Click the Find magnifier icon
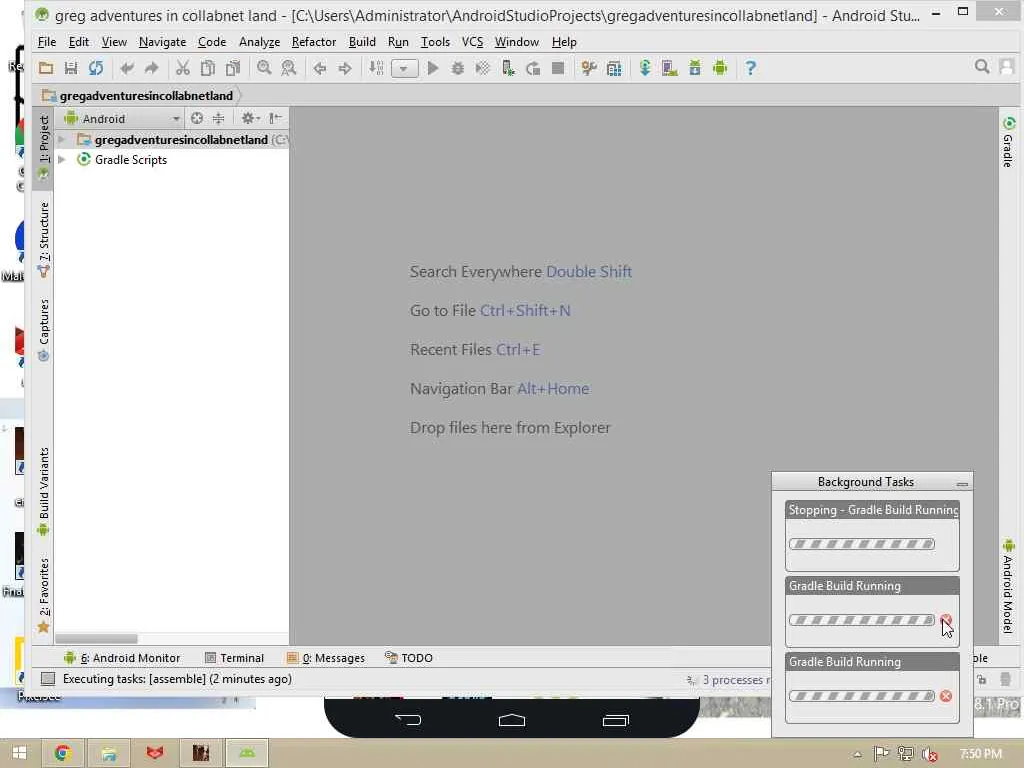1024x768 pixels. pyautogui.click(x=264, y=68)
